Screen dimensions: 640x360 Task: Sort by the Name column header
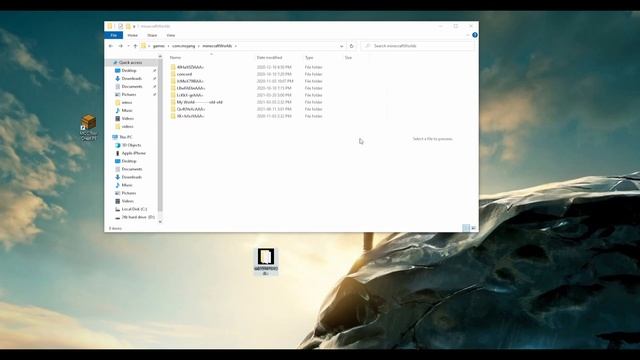click(x=175, y=58)
